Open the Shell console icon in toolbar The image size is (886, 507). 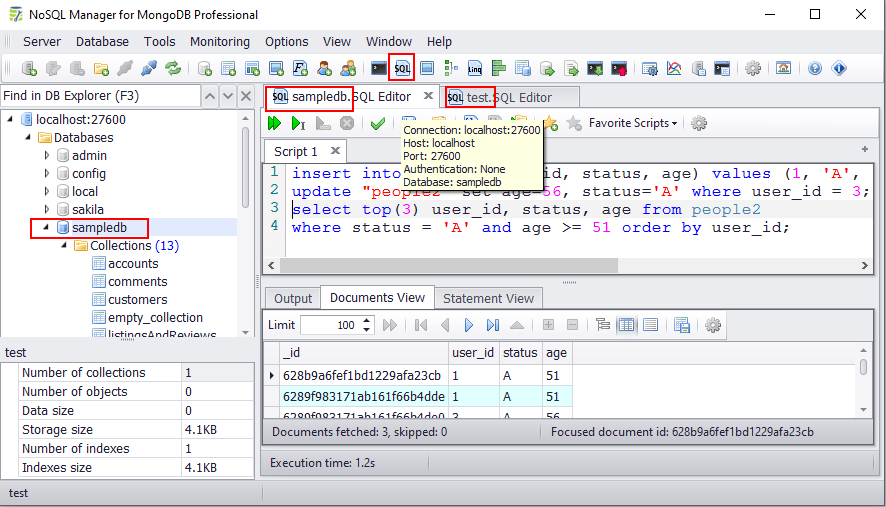click(378, 68)
